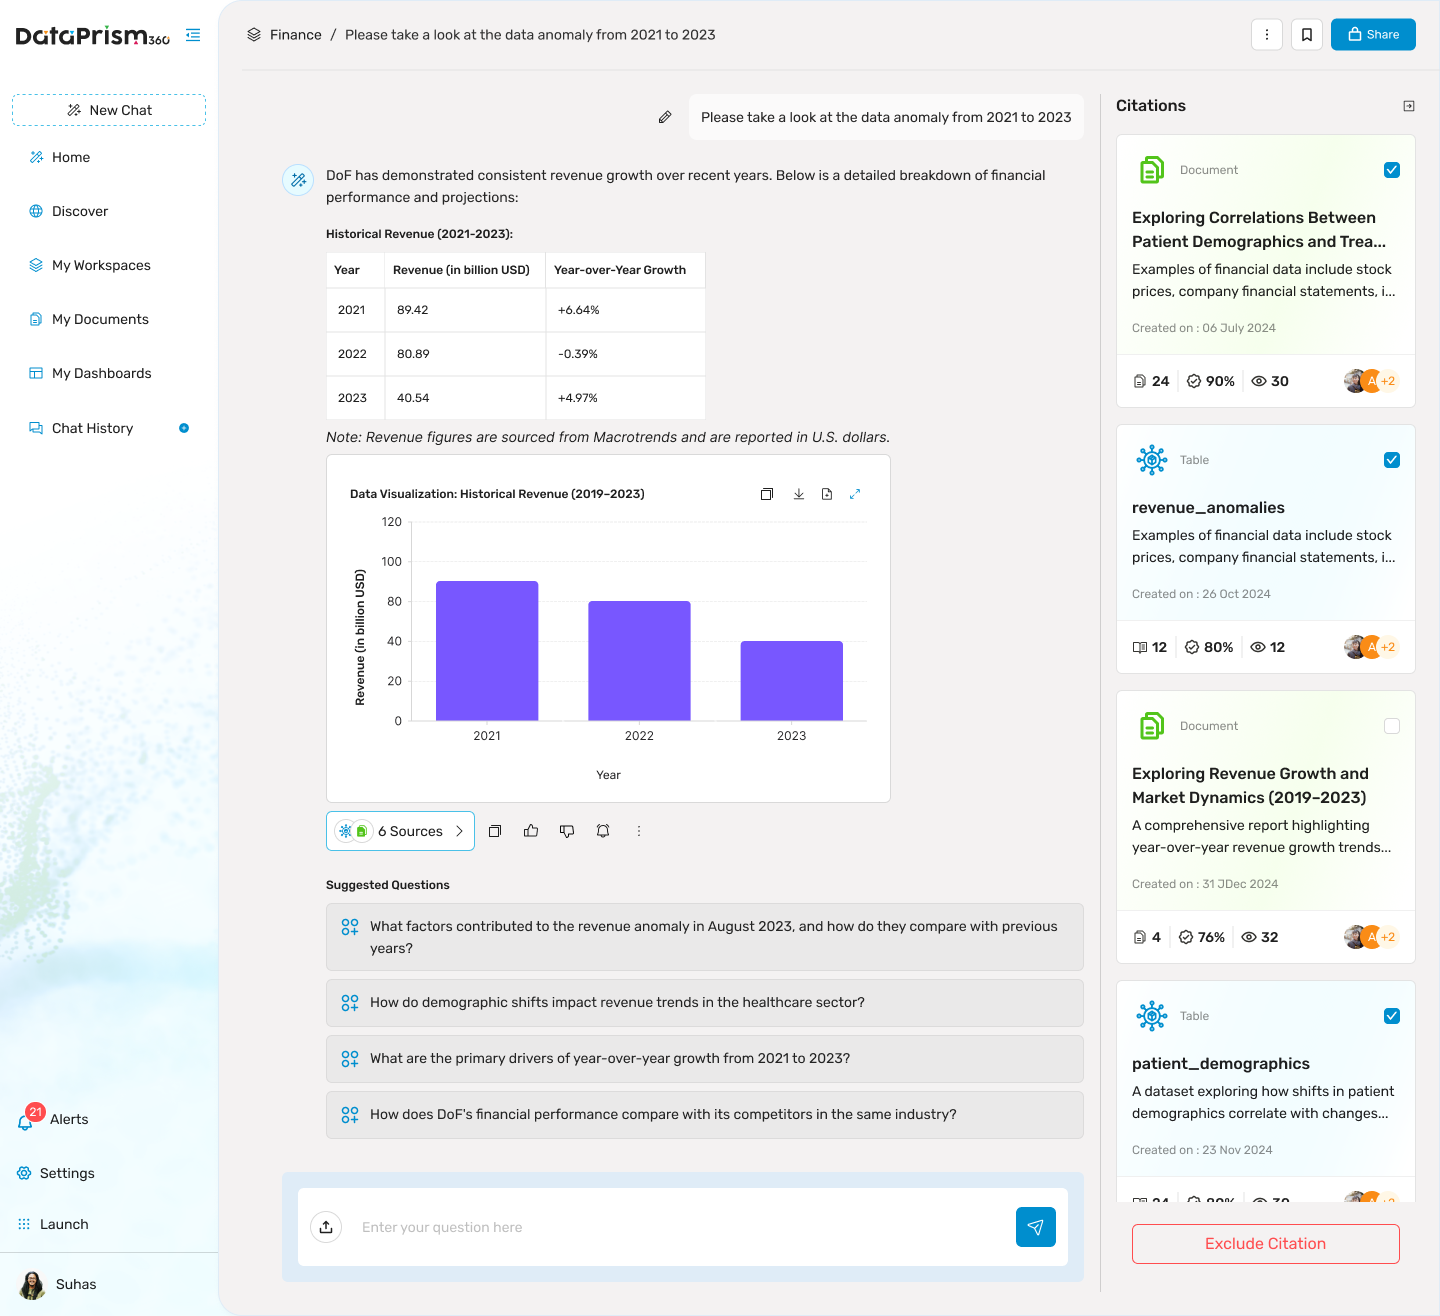Click the green document icon of the first citation
Viewport: 1440px width, 1316px height.
coord(1152,170)
